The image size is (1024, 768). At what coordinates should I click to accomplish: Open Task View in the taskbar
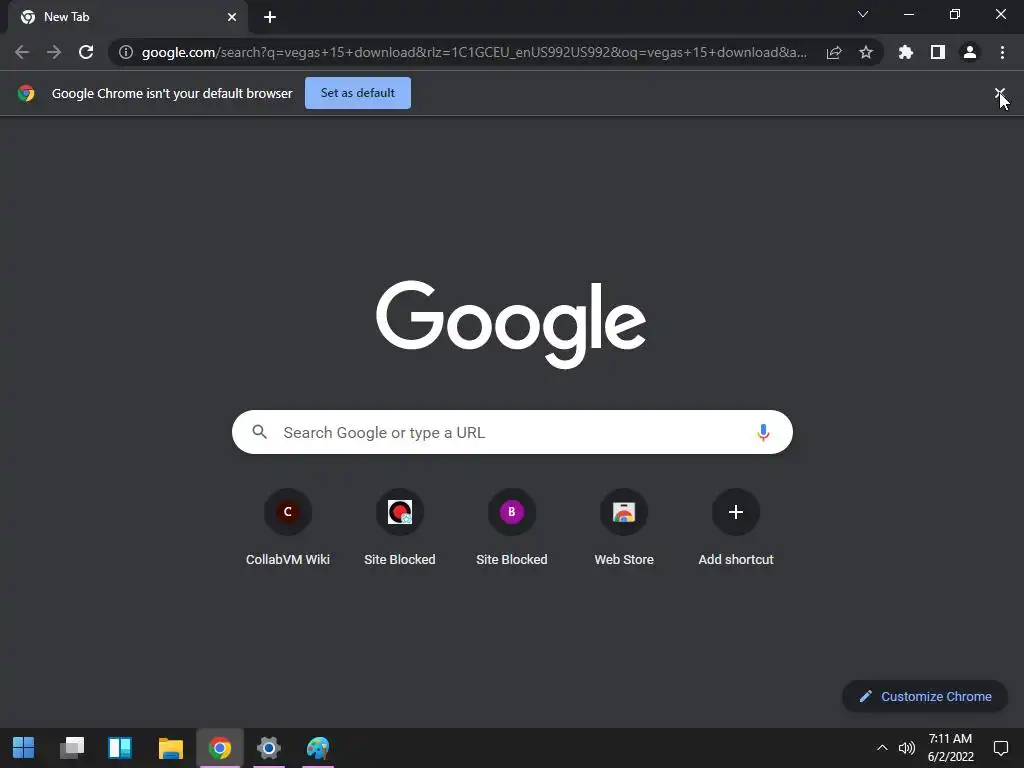(x=72, y=748)
